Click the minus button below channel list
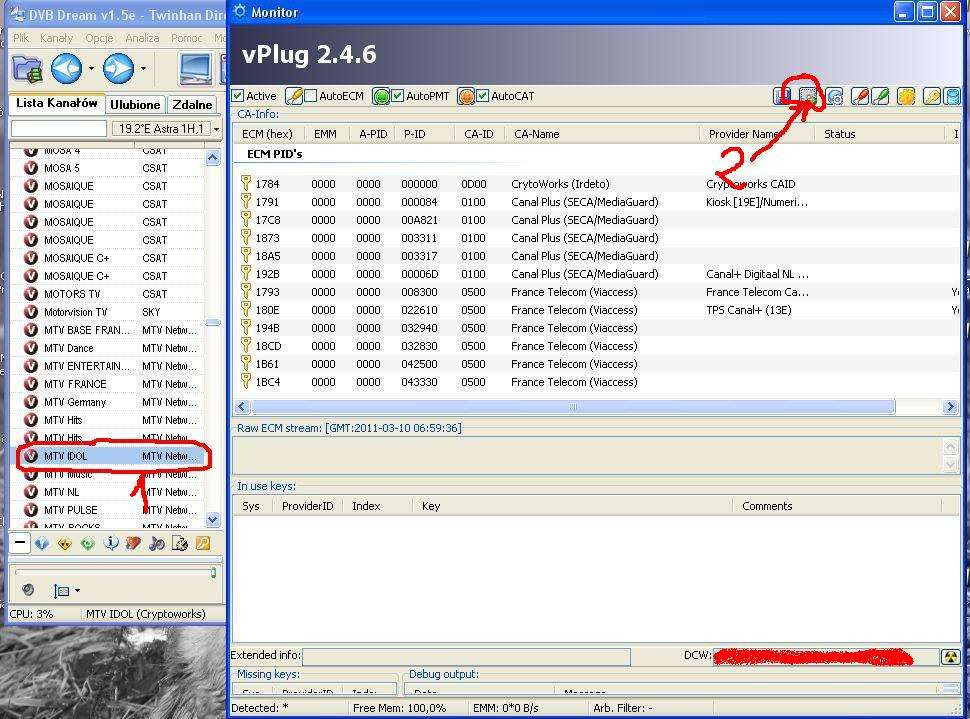The width and height of the screenshot is (970, 719). [20, 543]
